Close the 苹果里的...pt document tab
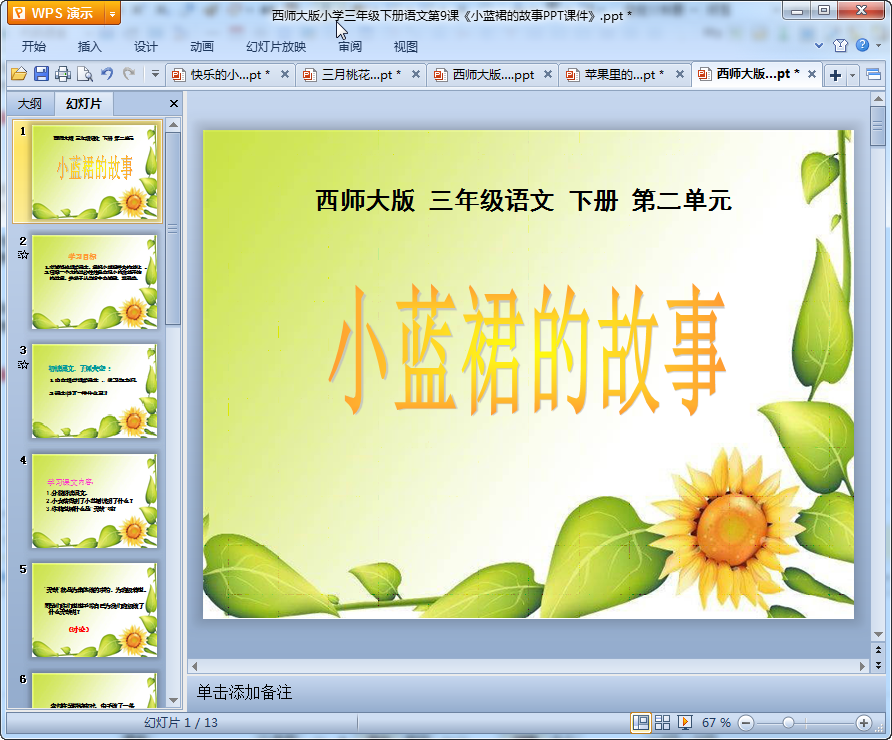 click(x=680, y=74)
